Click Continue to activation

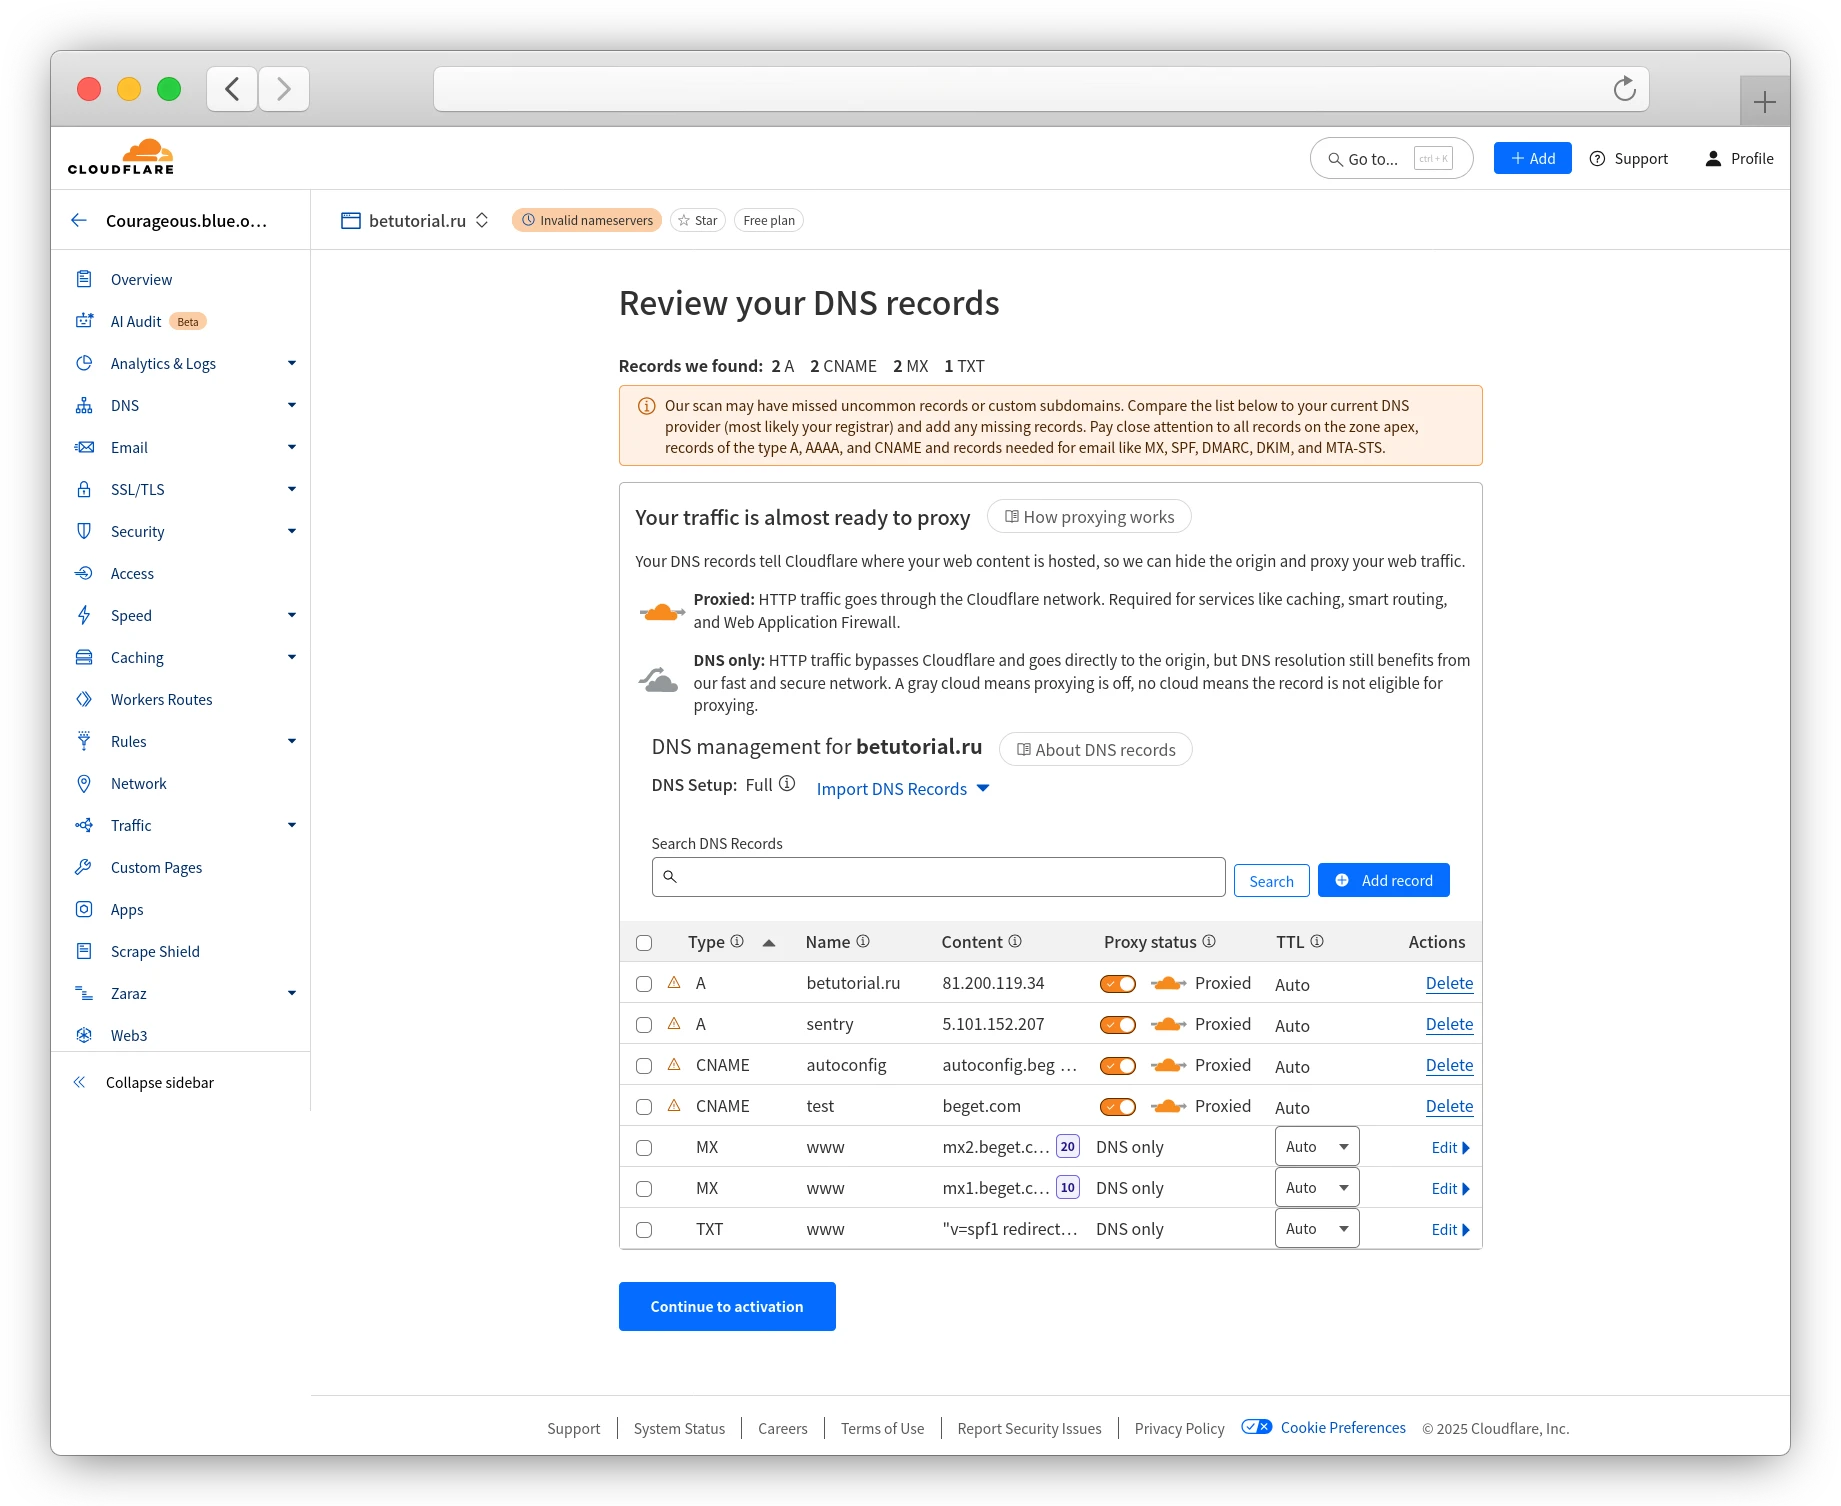pos(726,1306)
